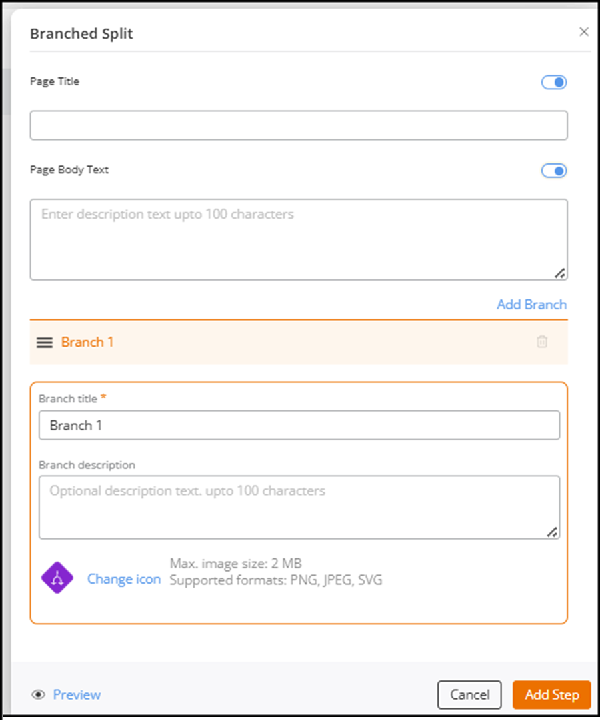Open the Preview link
The height and width of the screenshot is (720, 601).
point(77,695)
